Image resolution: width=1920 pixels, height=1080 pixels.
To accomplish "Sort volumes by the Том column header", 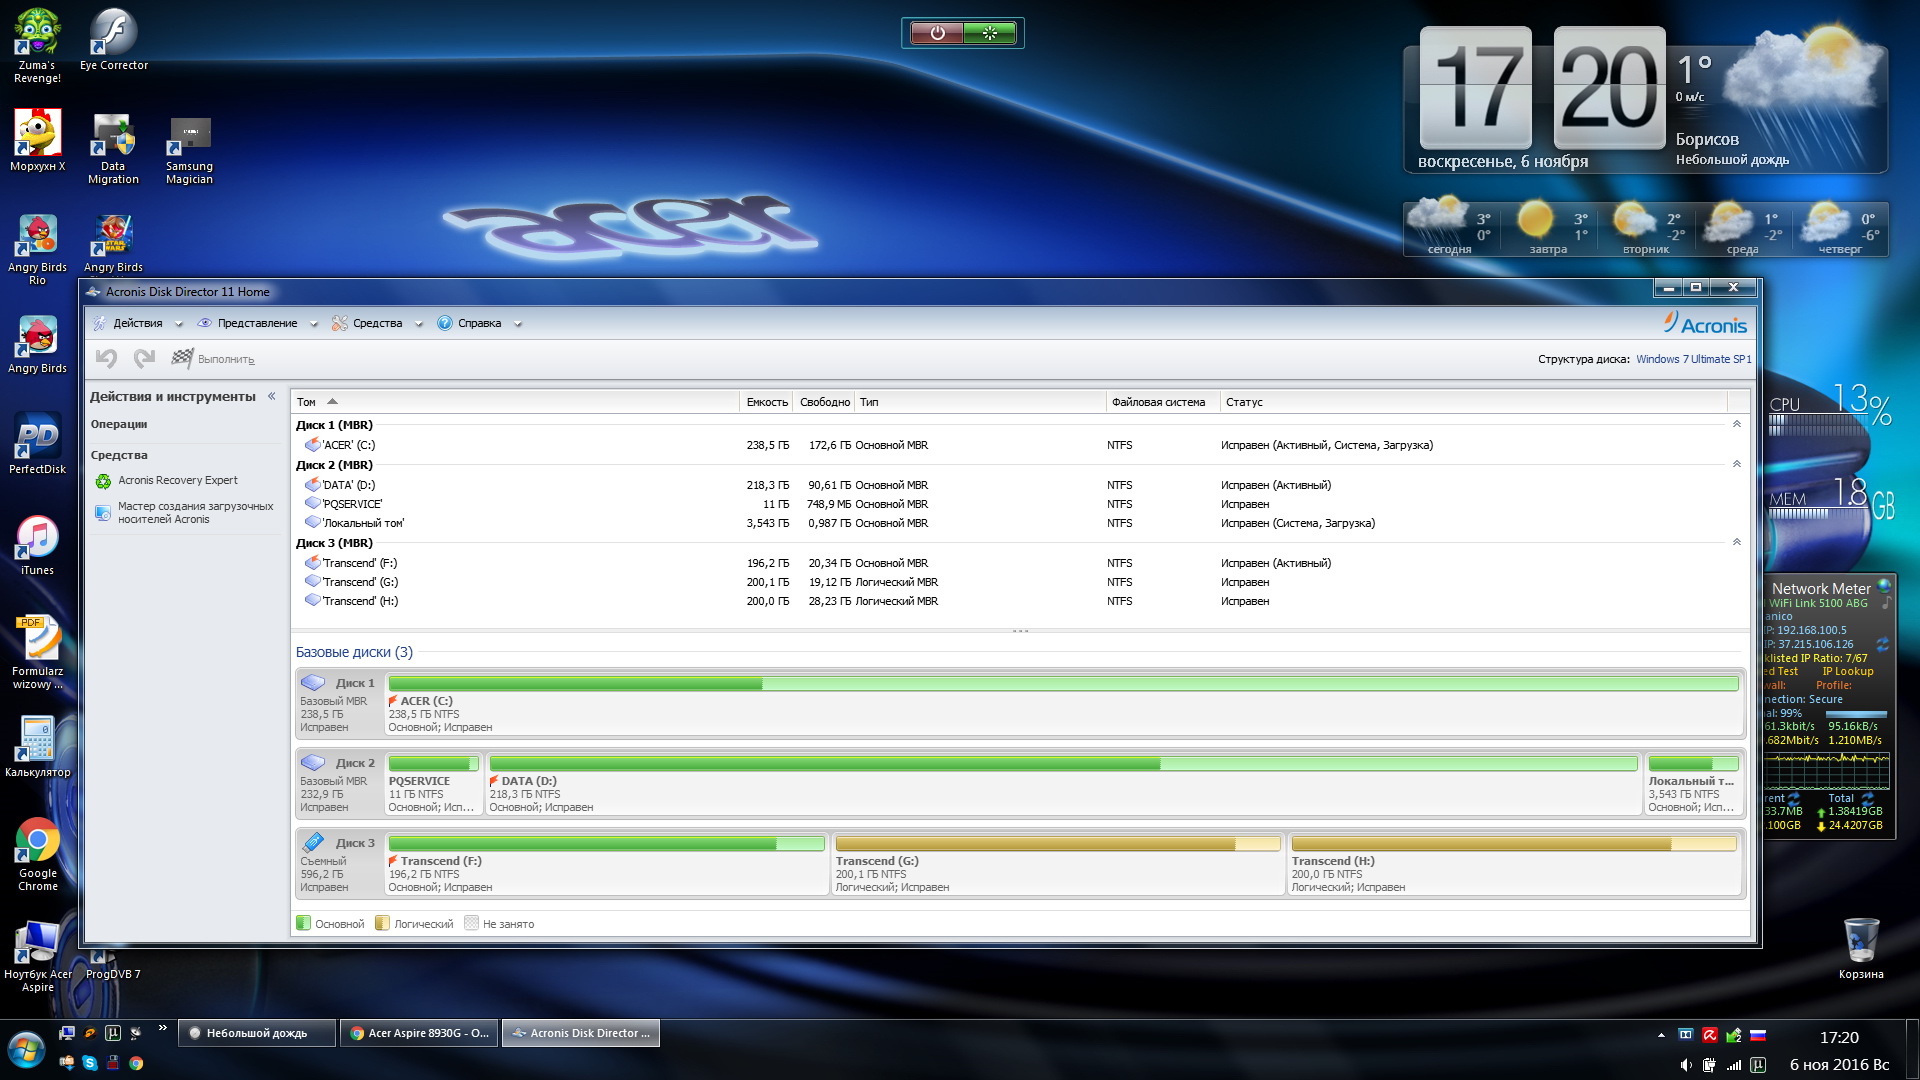I will coord(307,402).
